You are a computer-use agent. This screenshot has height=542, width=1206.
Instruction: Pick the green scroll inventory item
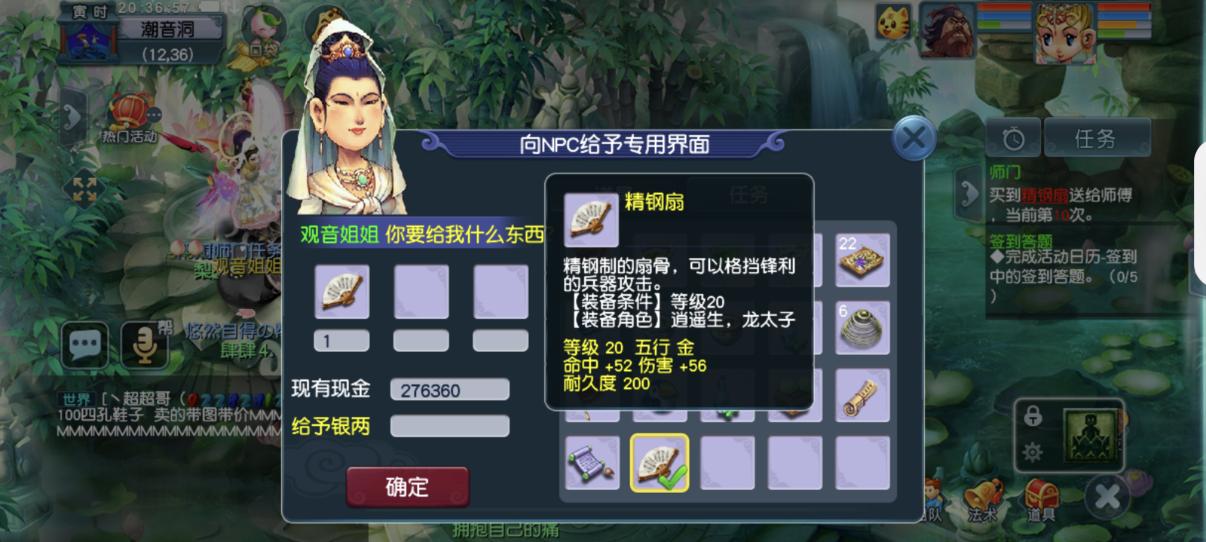pos(592,463)
